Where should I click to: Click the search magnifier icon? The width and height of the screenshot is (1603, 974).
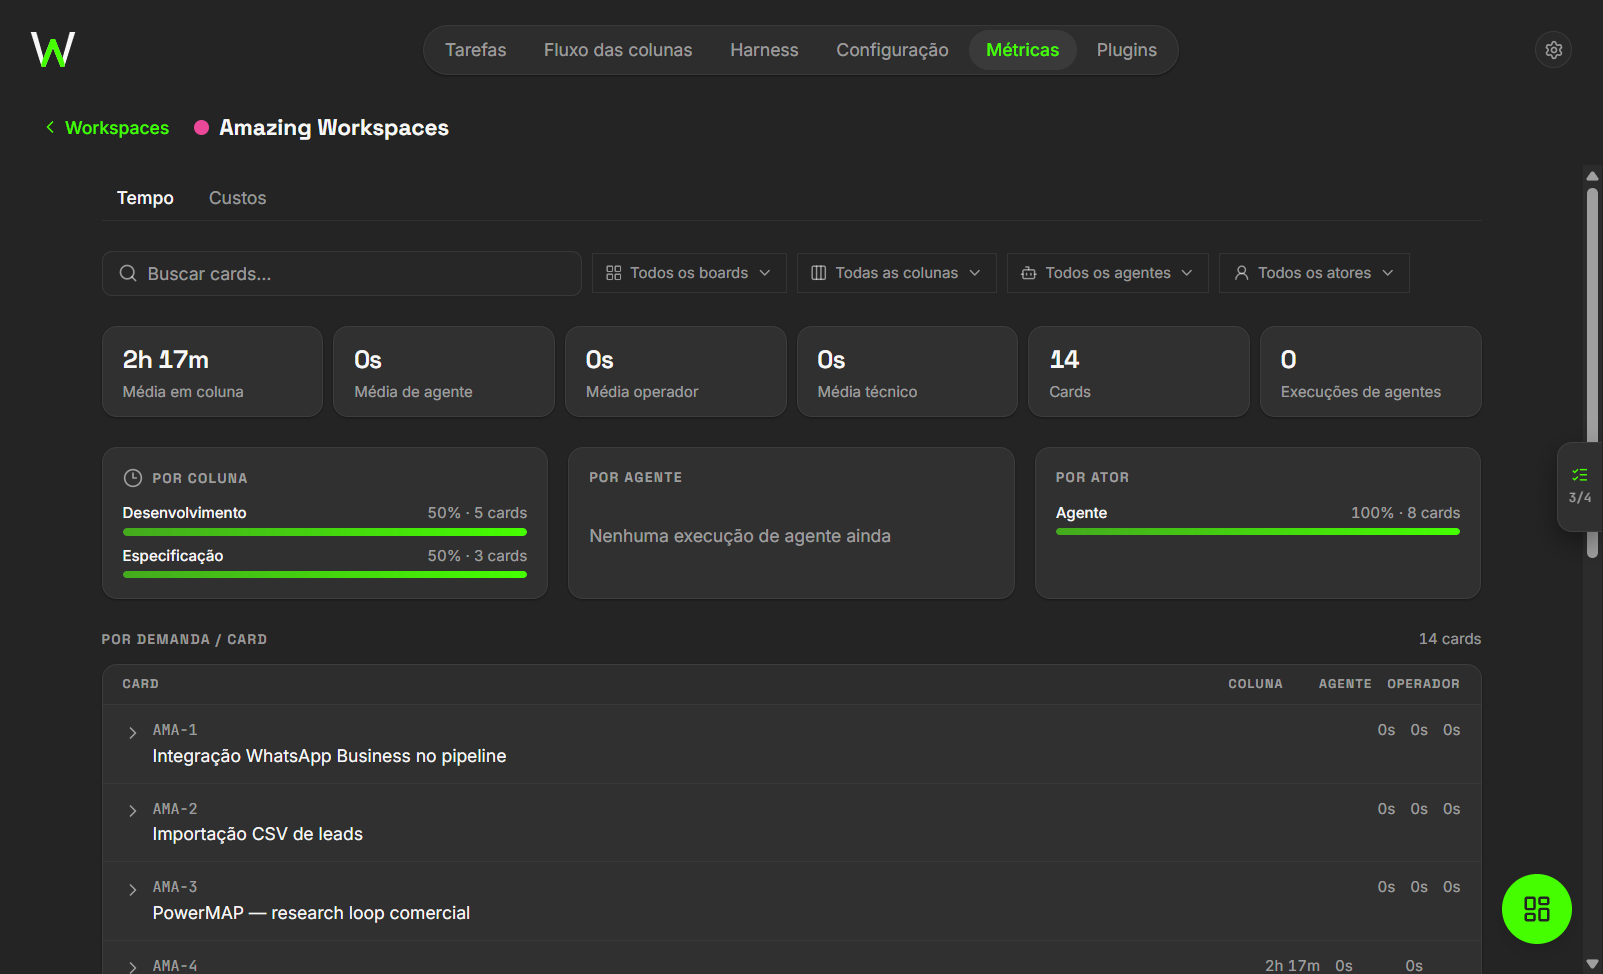pos(128,273)
